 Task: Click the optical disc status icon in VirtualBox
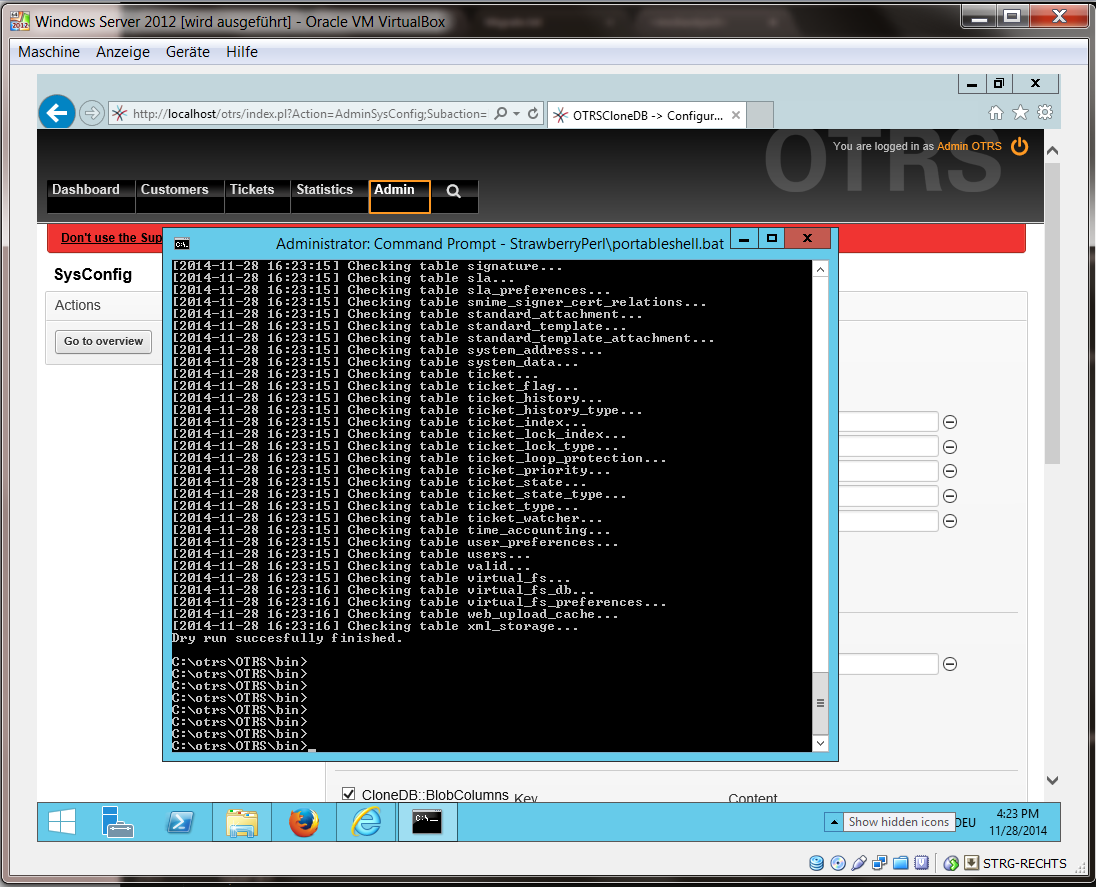click(838, 862)
